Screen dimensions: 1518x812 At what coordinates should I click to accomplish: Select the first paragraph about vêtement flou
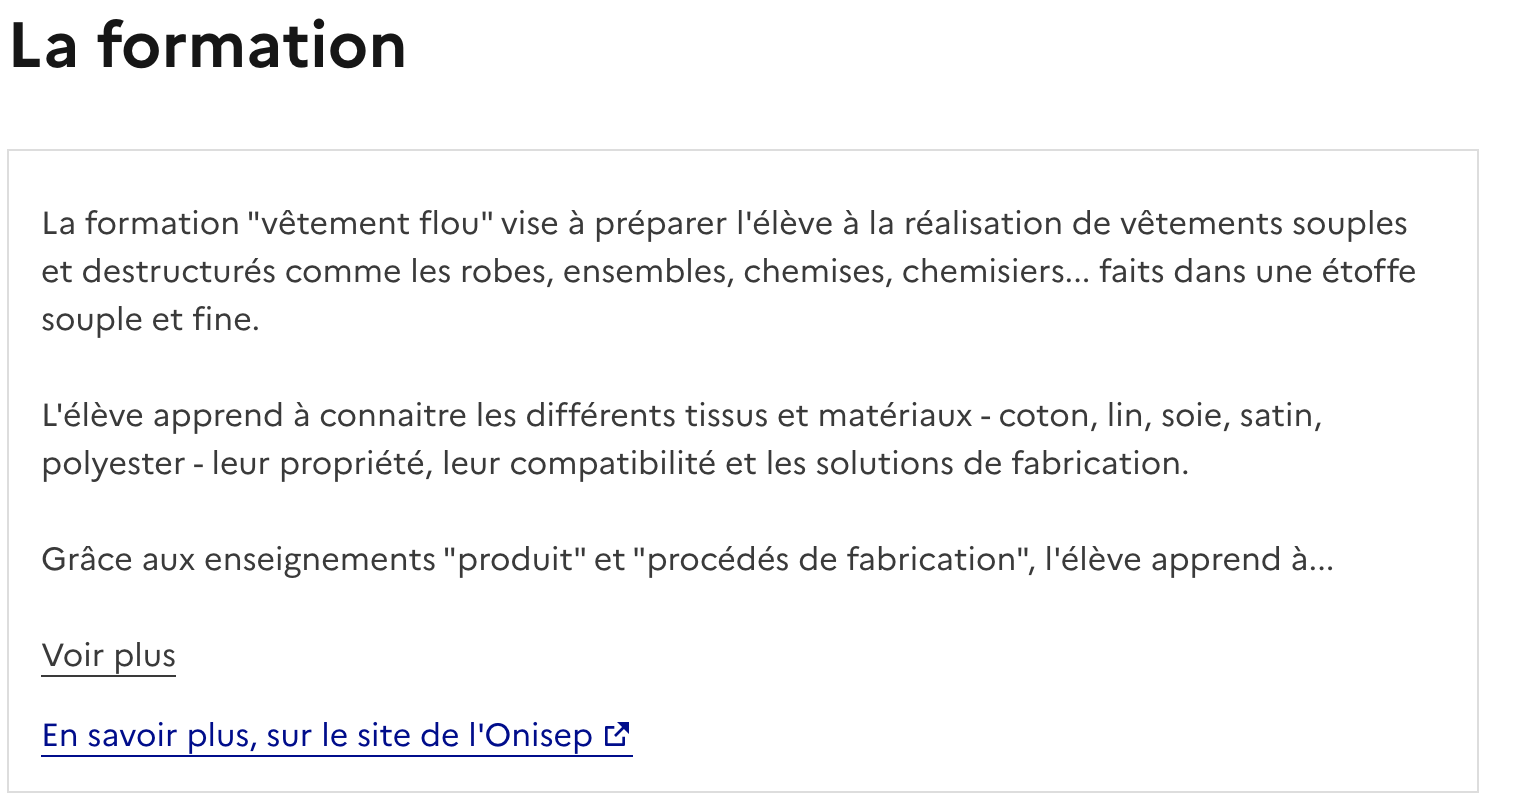pyautogui.click(x=728, y=270)
